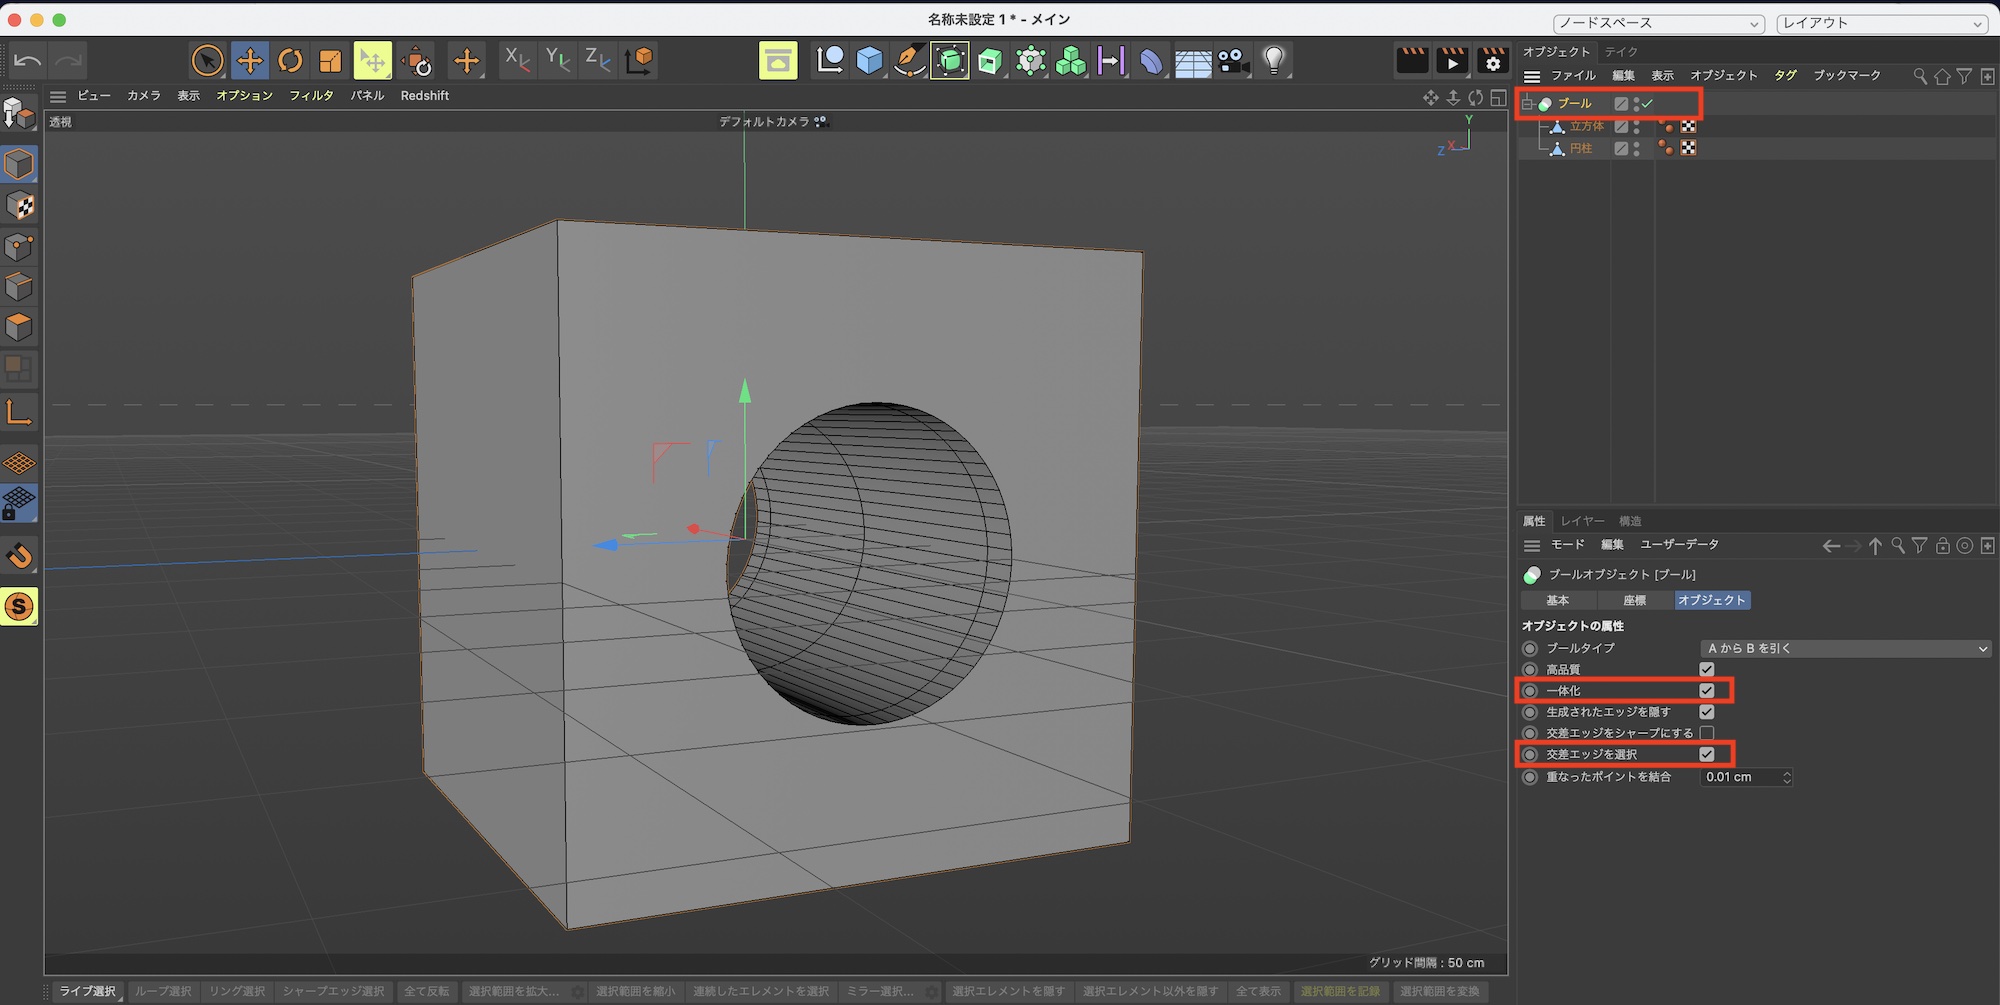Viewport: 2000px width, 1005px height.
Task: Click the 重なったポイントを結合 value stepper
Action: click(1786, 777)
